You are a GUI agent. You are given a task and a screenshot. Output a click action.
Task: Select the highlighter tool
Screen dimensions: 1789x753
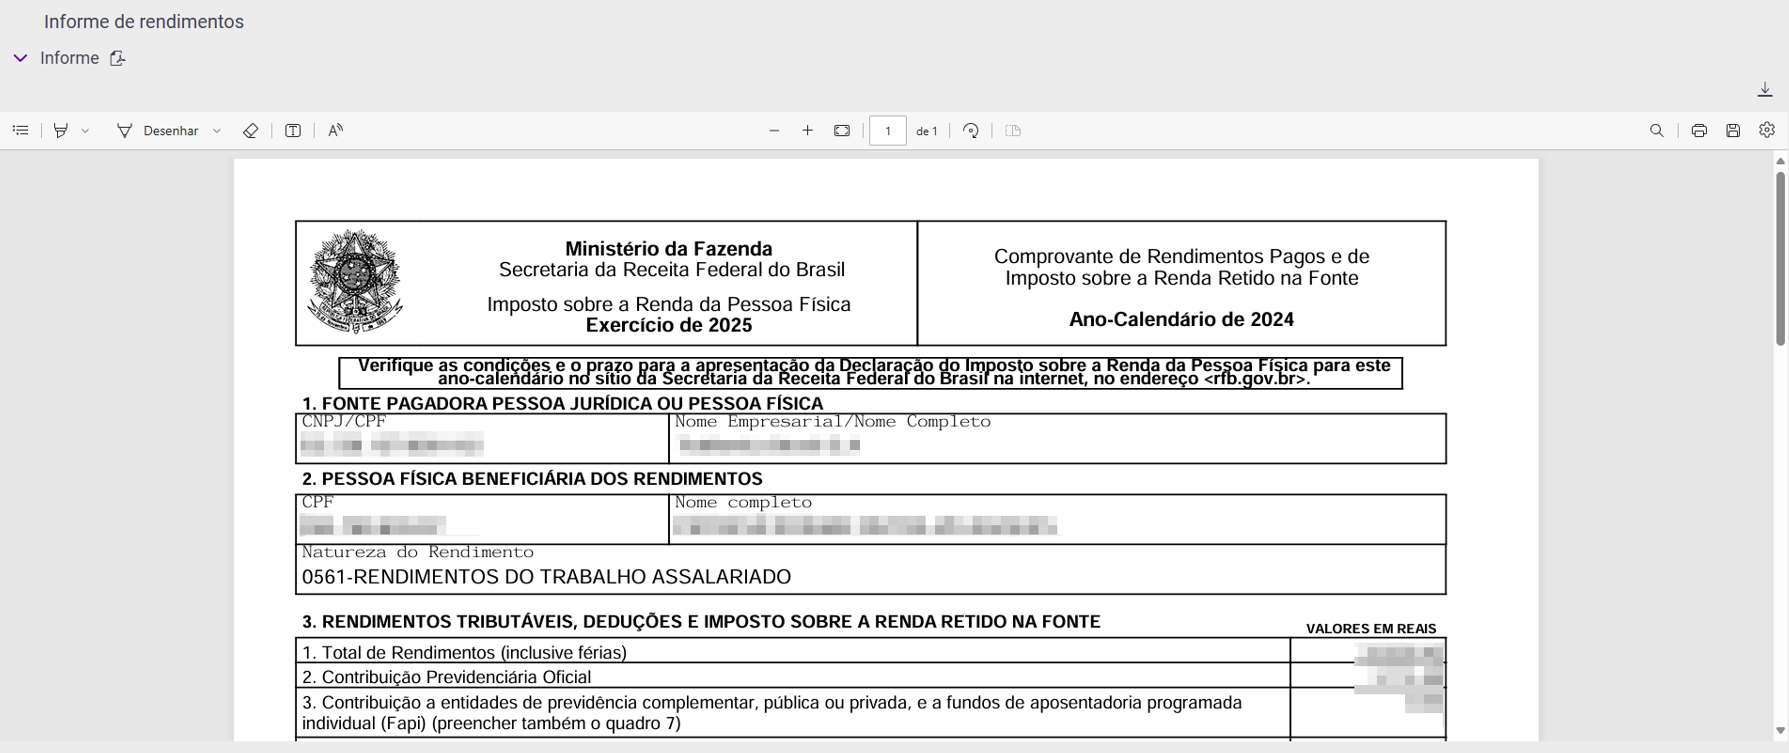pyautogui.click(x=61, y=130)
